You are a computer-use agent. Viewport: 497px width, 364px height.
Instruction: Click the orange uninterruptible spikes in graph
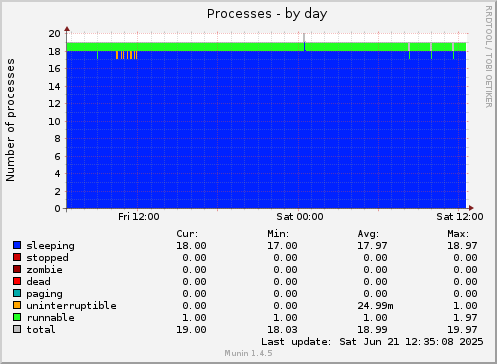click(x=127, y=55)
